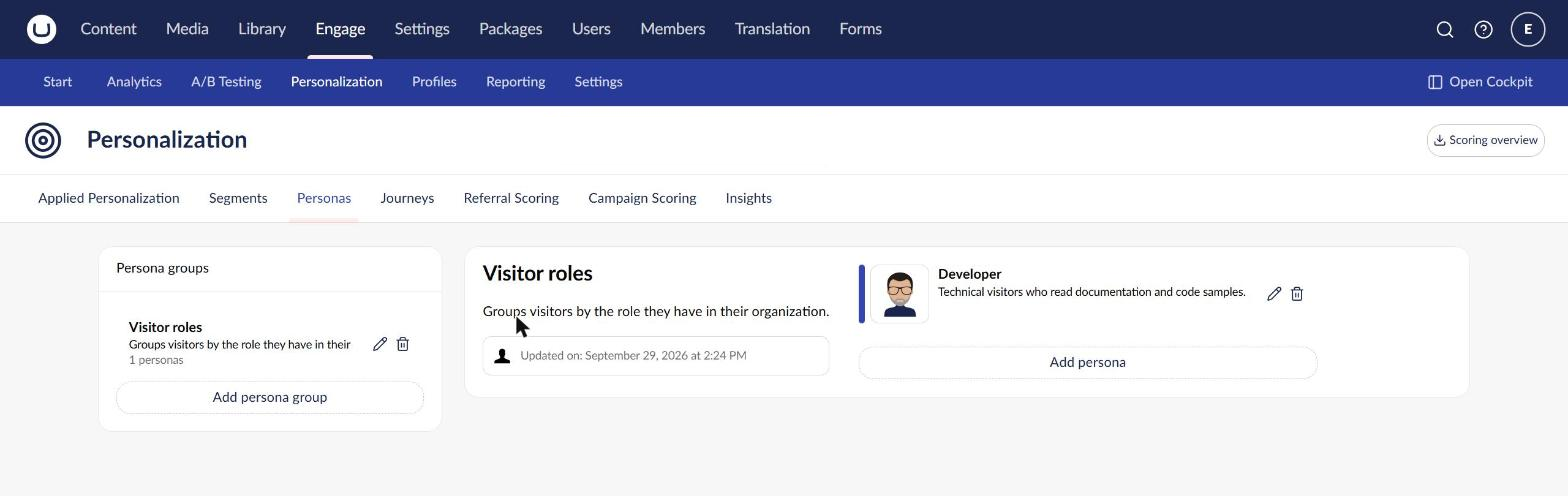1568x496 pixels.
Task: Click the Add persona button
Action: pos(1088,363)
